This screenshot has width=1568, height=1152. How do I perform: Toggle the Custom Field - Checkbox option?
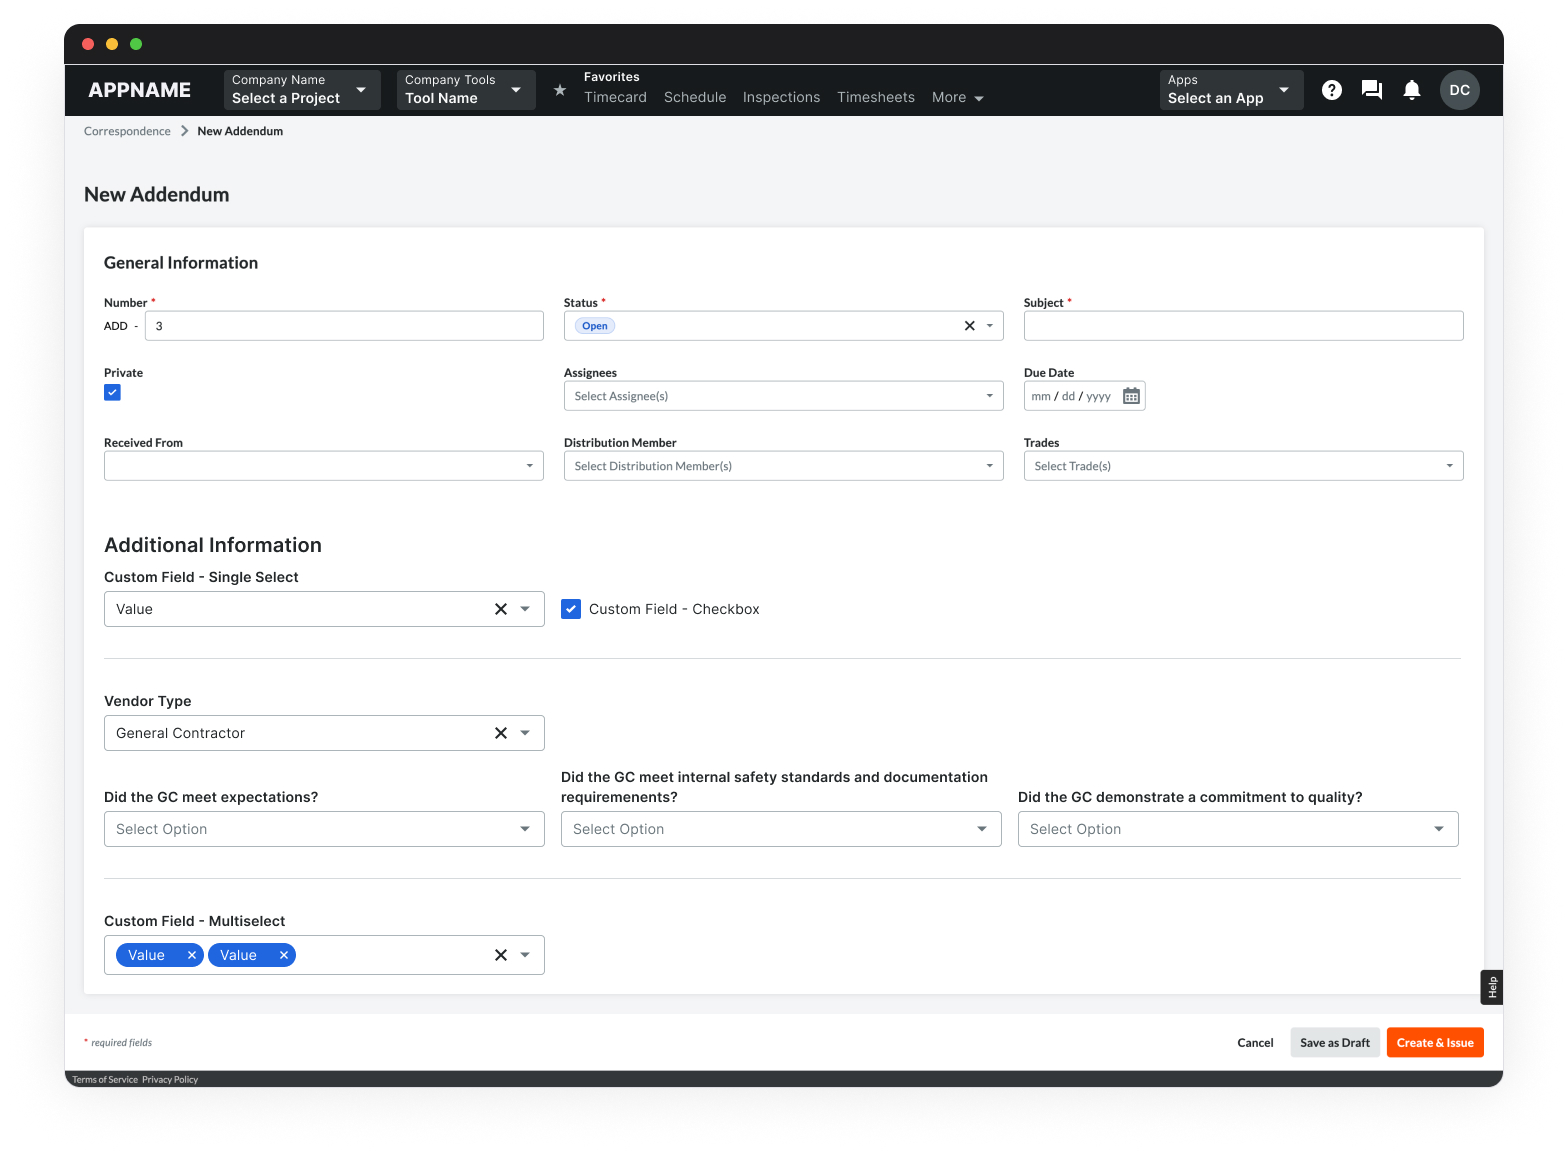(x=571, y=609)
